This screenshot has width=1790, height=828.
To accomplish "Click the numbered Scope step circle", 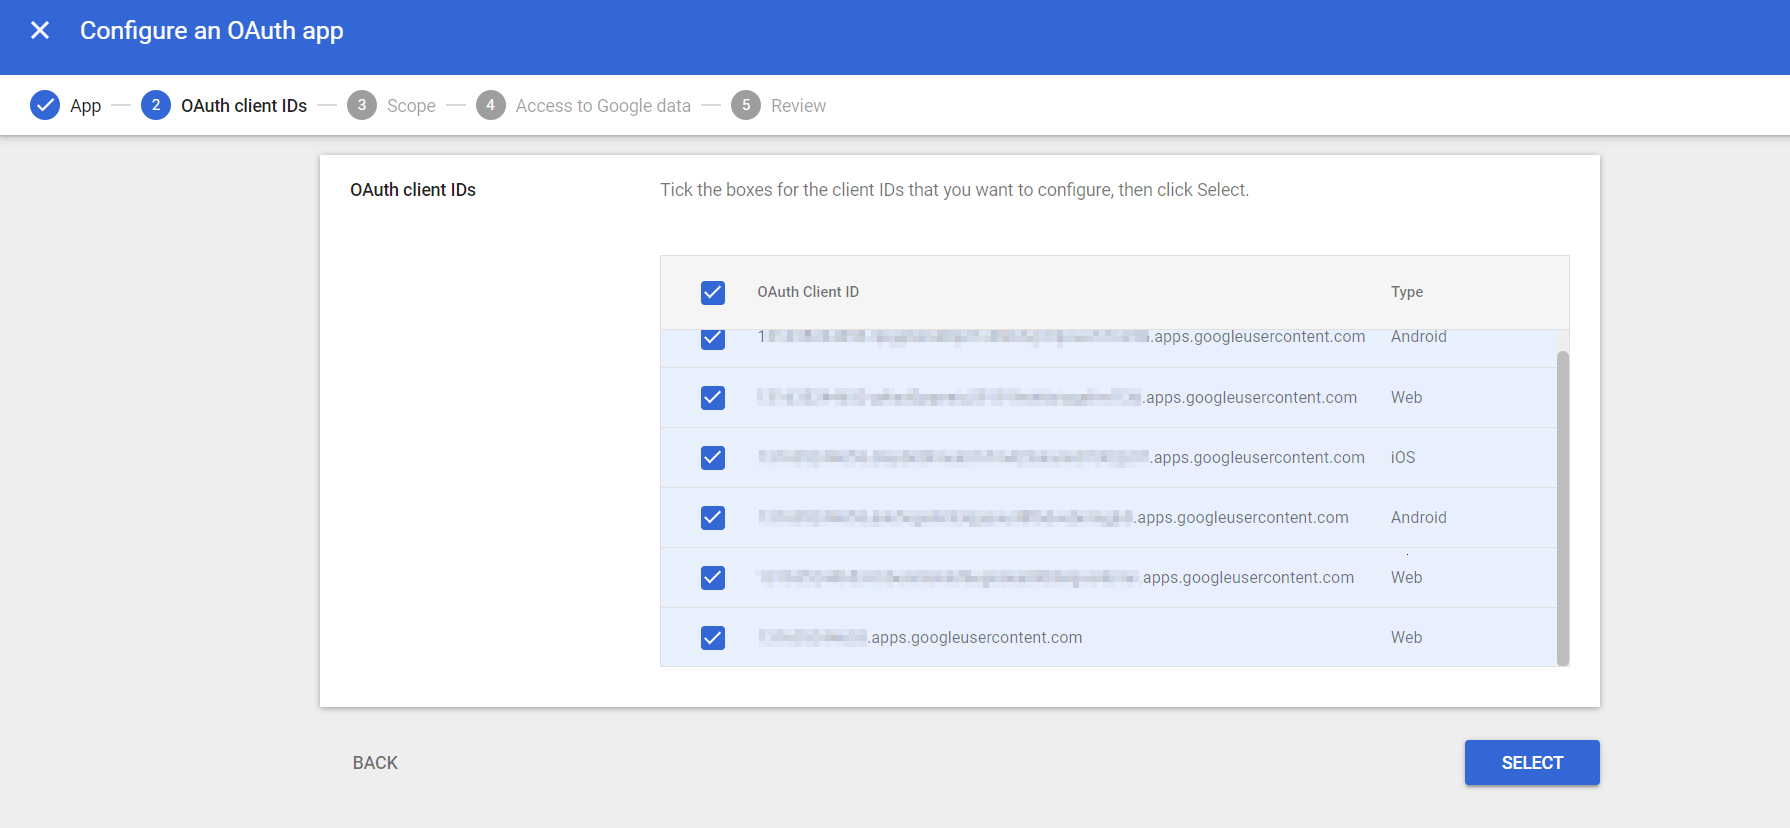I will 362,104.
